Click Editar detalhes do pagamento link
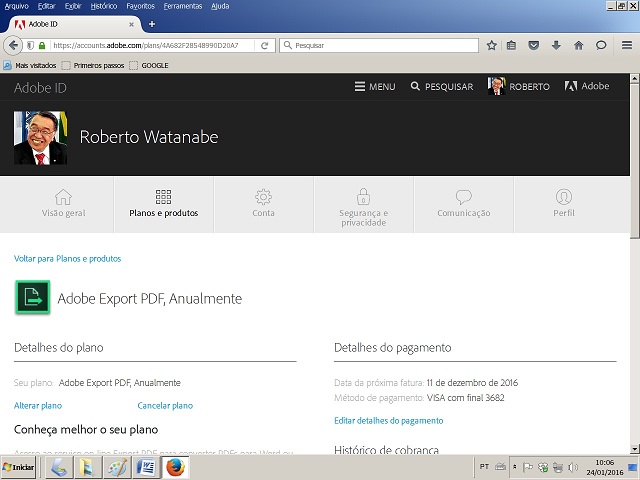 tap(389, 421)
